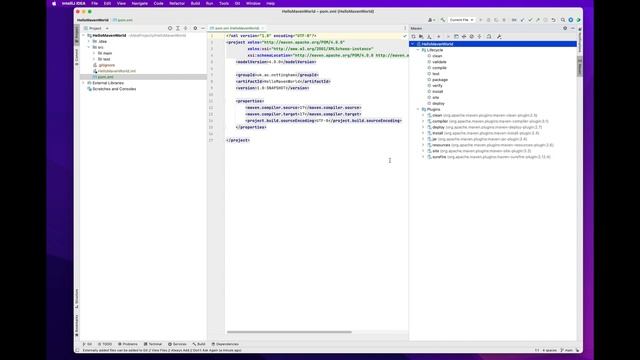Open Maven Settings wrench icon
Viewport: 640px width, 360px height.
click(499, 37)
